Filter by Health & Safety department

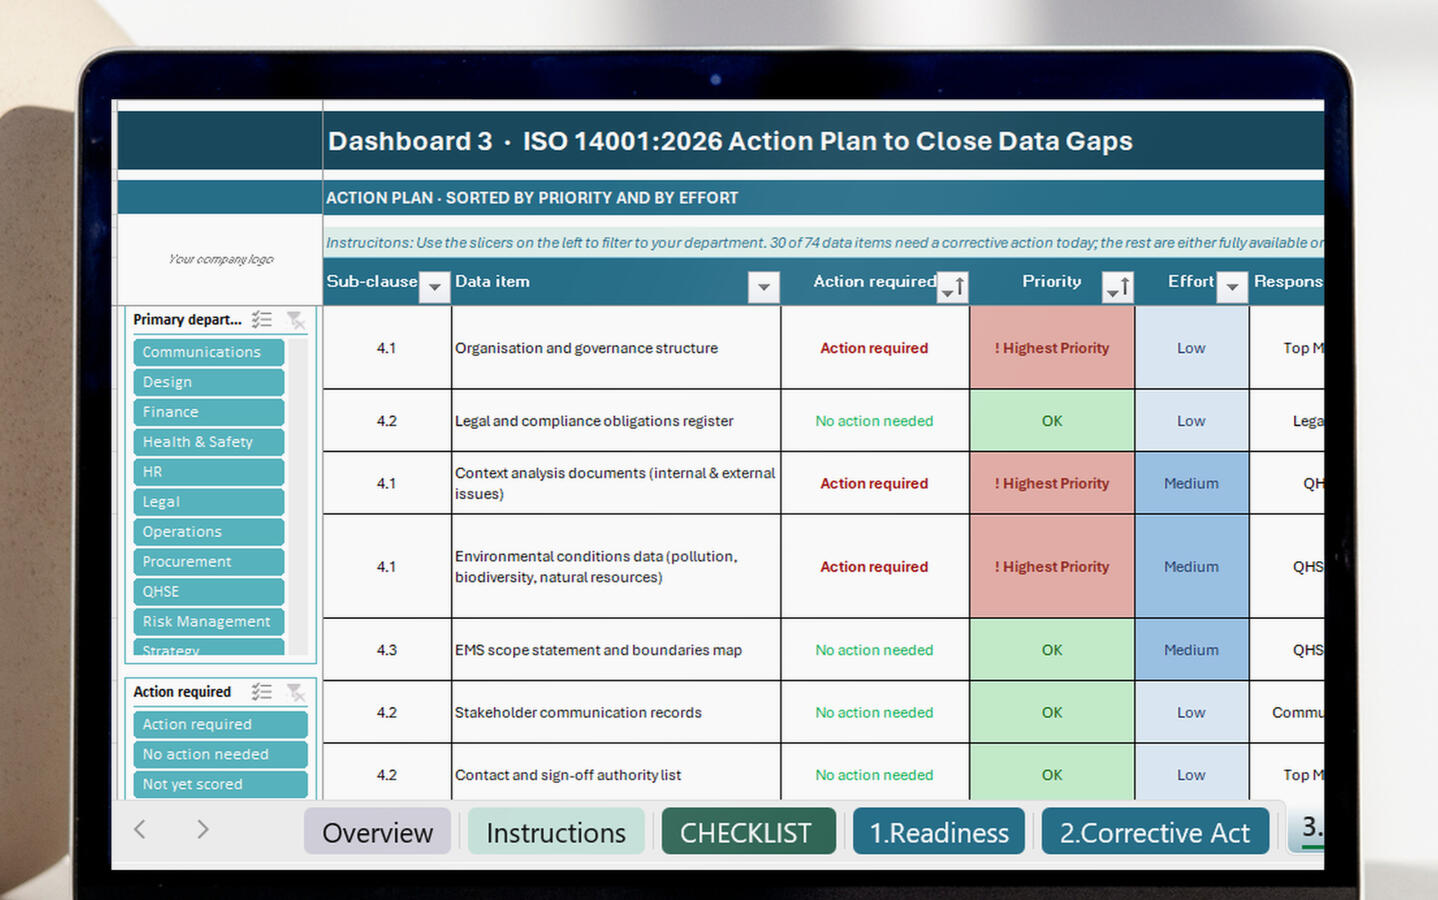(209, 442)
